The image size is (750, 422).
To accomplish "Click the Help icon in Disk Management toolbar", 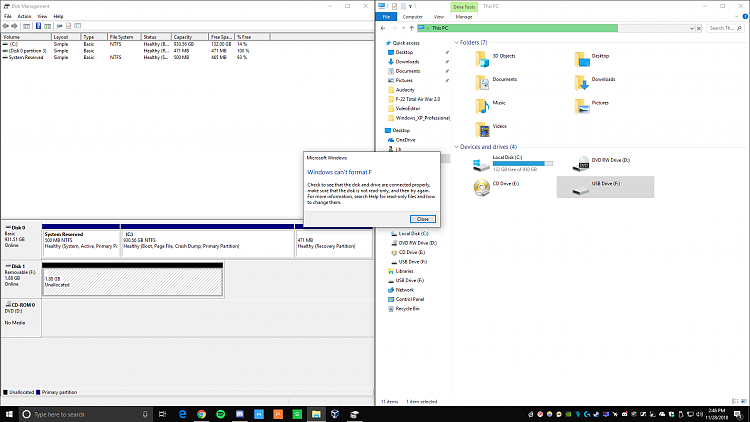I will tap(38, 26).
